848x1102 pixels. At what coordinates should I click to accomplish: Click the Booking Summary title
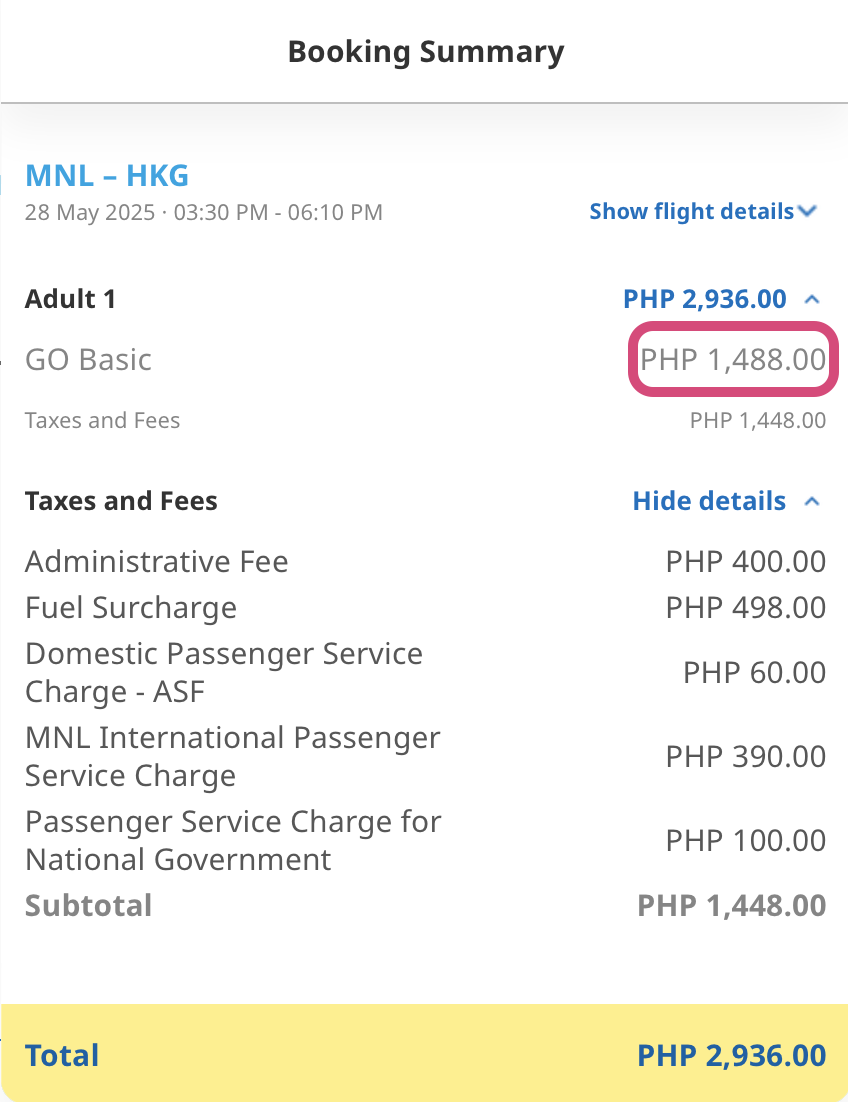tap(426, 52)
